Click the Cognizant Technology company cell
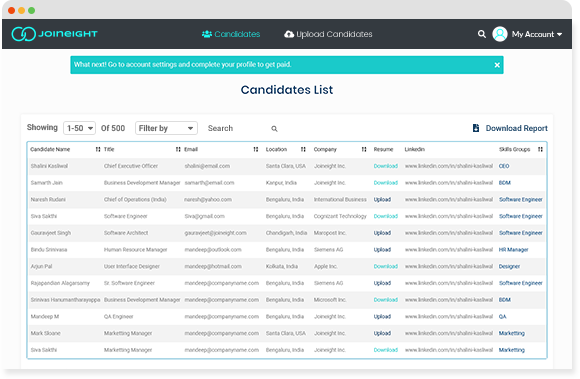Screen dimensions: 580x379 tap(340, 216)
